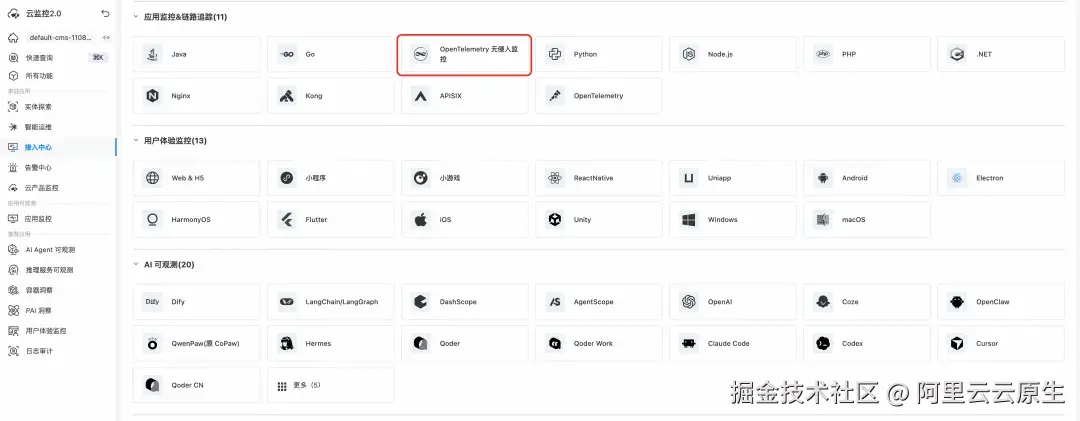Select 接入中心 in the sidebar
This screenshot has height=421, width=1080.
pyautogui.click(x=58, y=147)
